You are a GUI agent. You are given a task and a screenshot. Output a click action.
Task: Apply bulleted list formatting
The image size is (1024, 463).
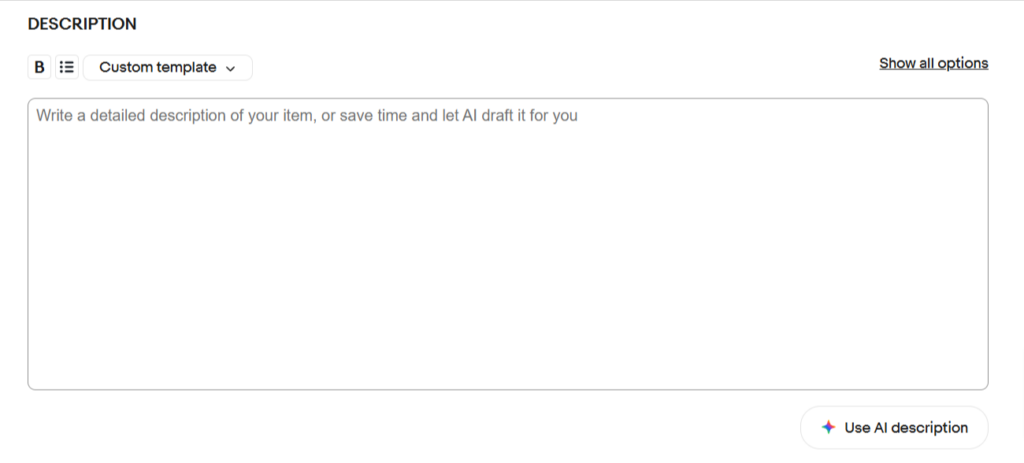pos(67,67)
